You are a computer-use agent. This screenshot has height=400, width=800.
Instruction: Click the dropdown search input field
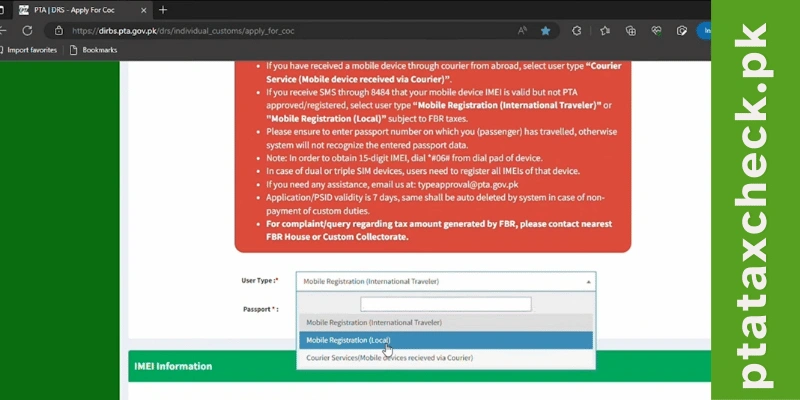[446, 304]
